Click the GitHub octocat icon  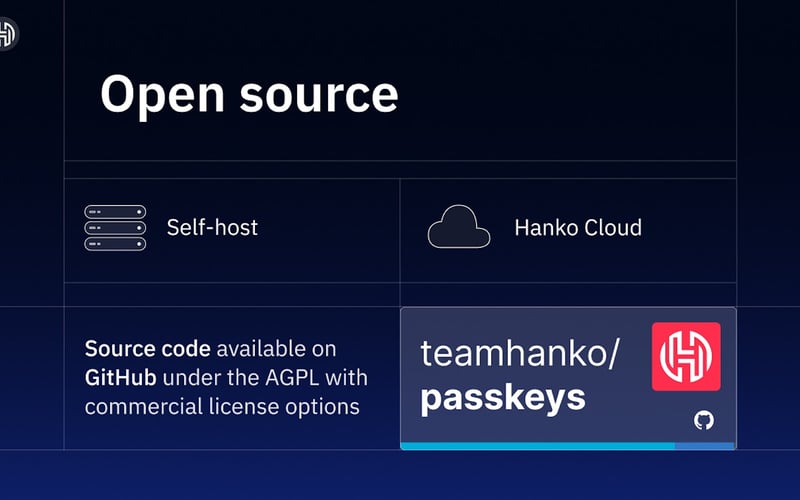704,420
